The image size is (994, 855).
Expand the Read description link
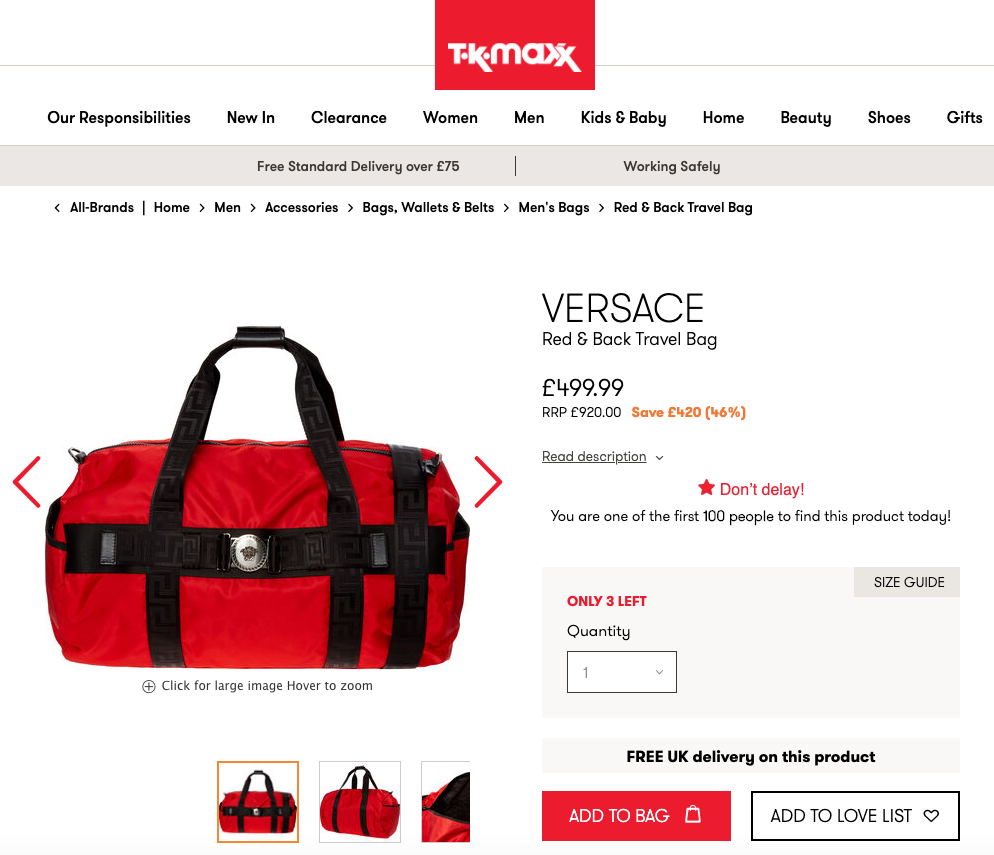(x=594, y=456)
